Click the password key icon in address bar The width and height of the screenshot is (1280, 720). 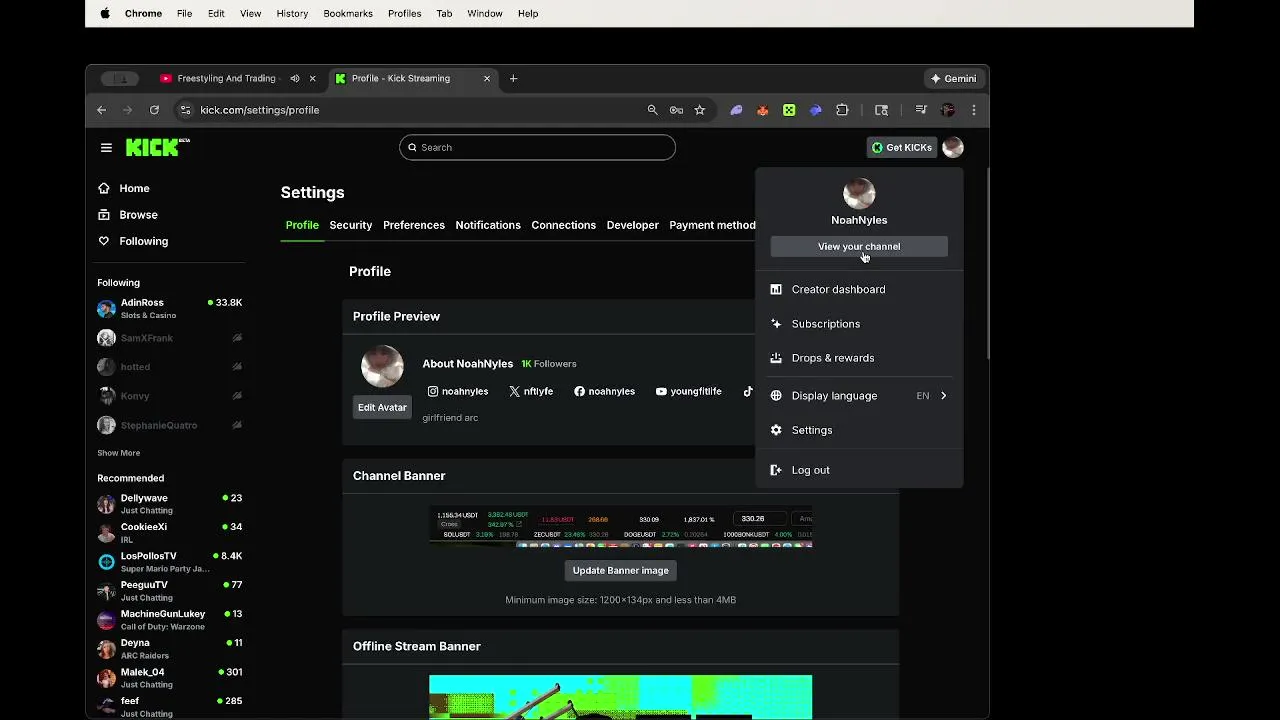[676, 110]
